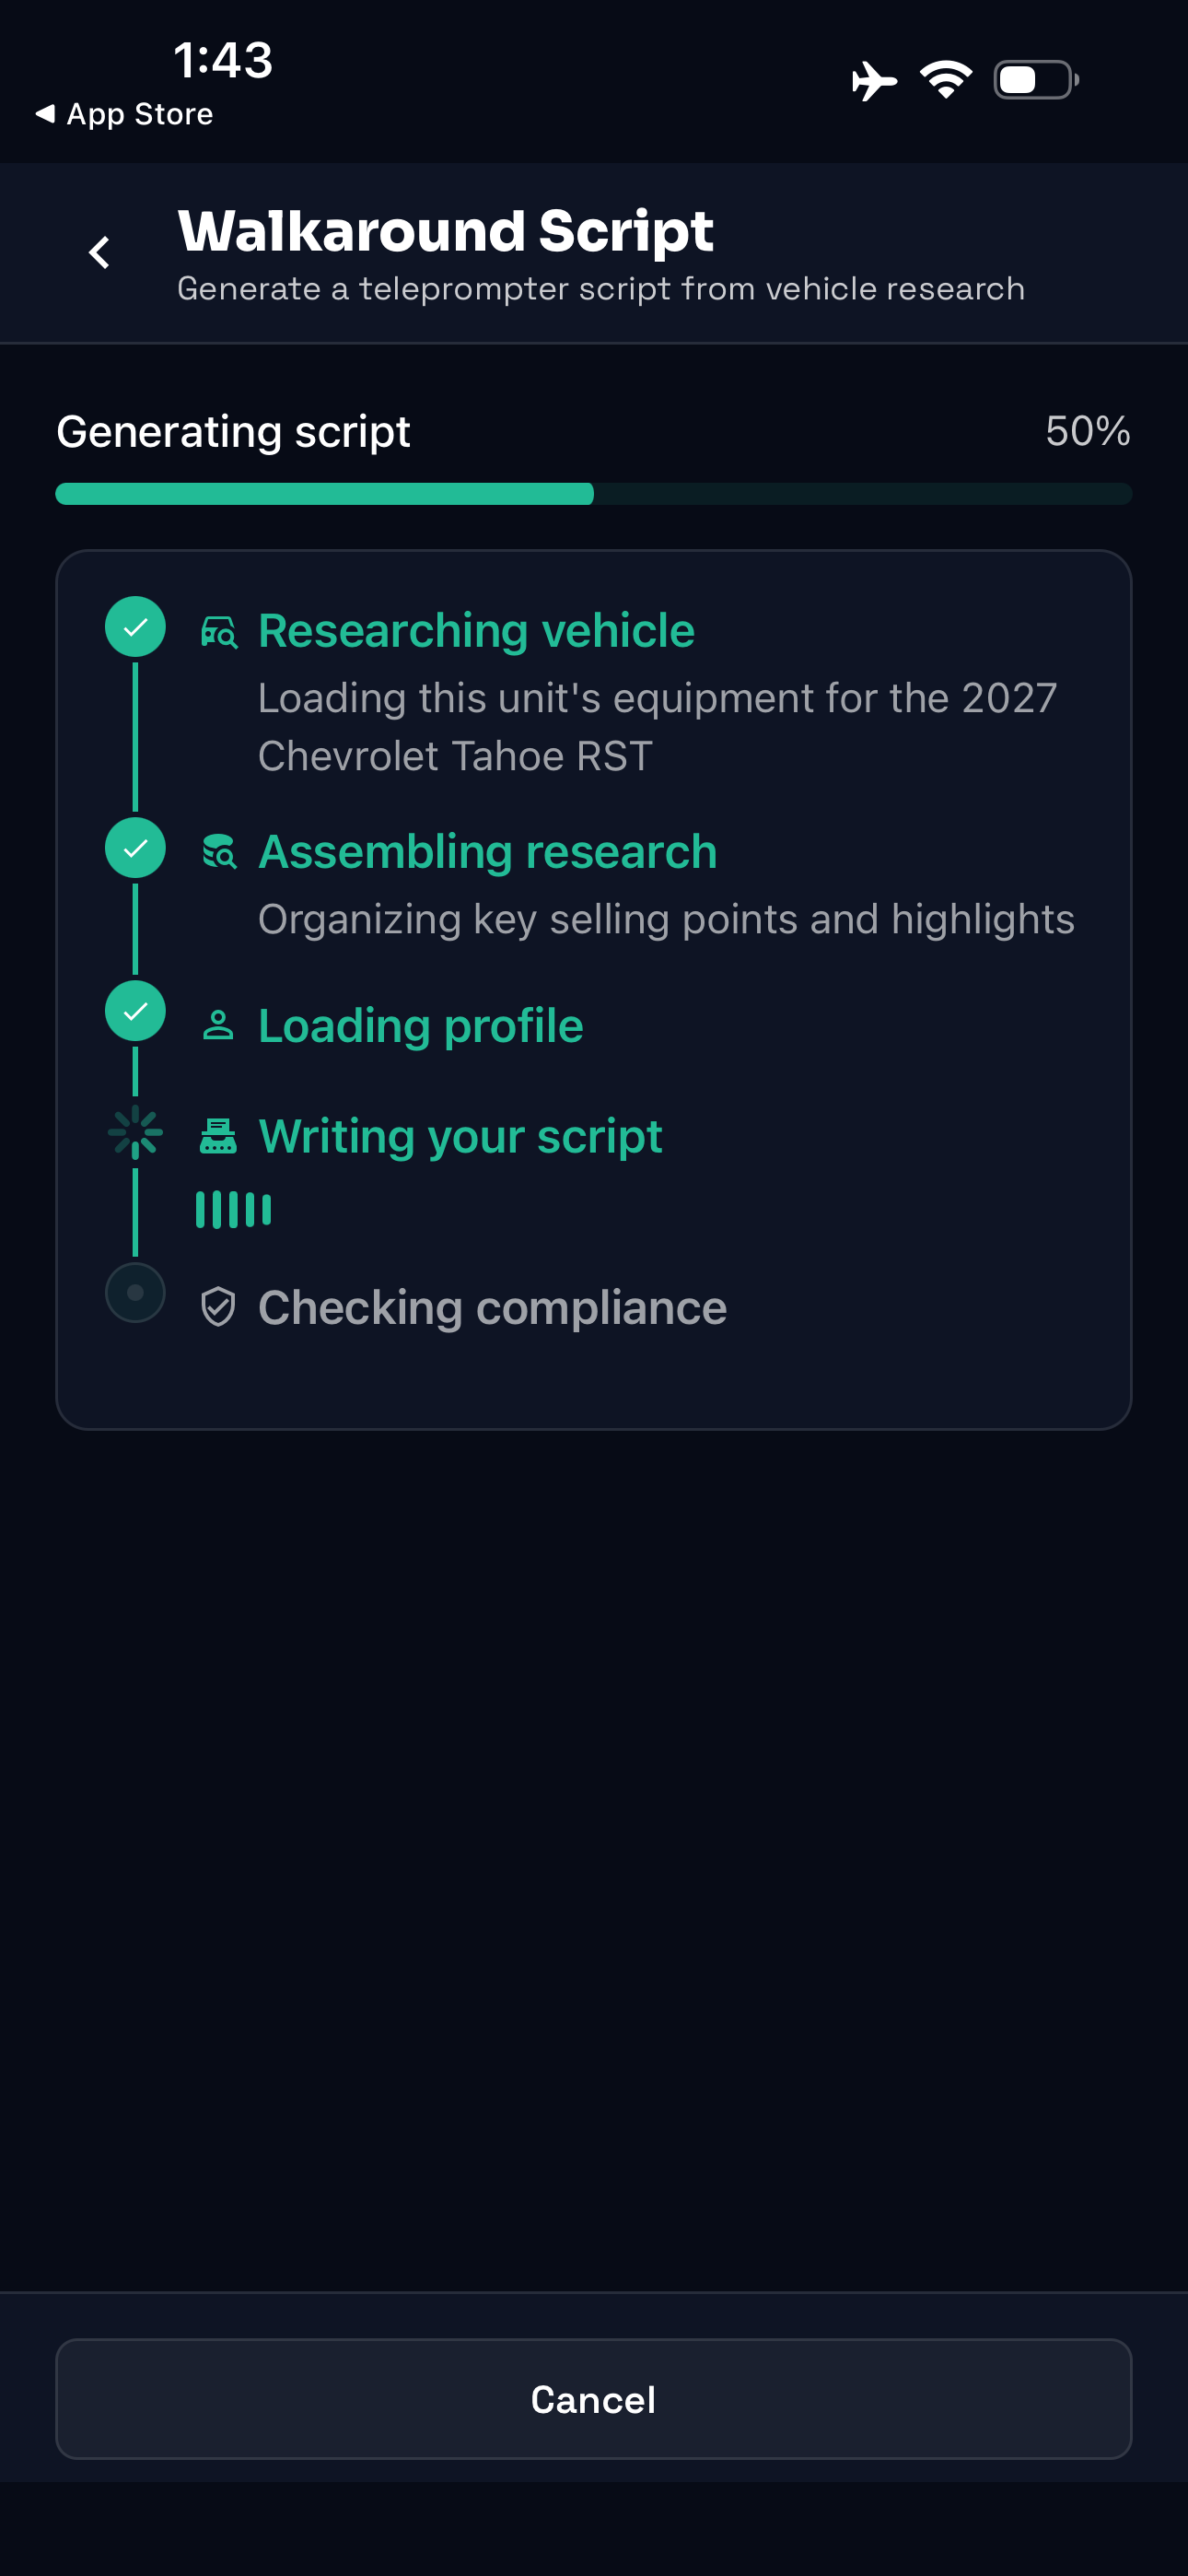Viewport: 1188px width, 2576px height.
Task: Cancel the script generation
Action: point(594,2399)
